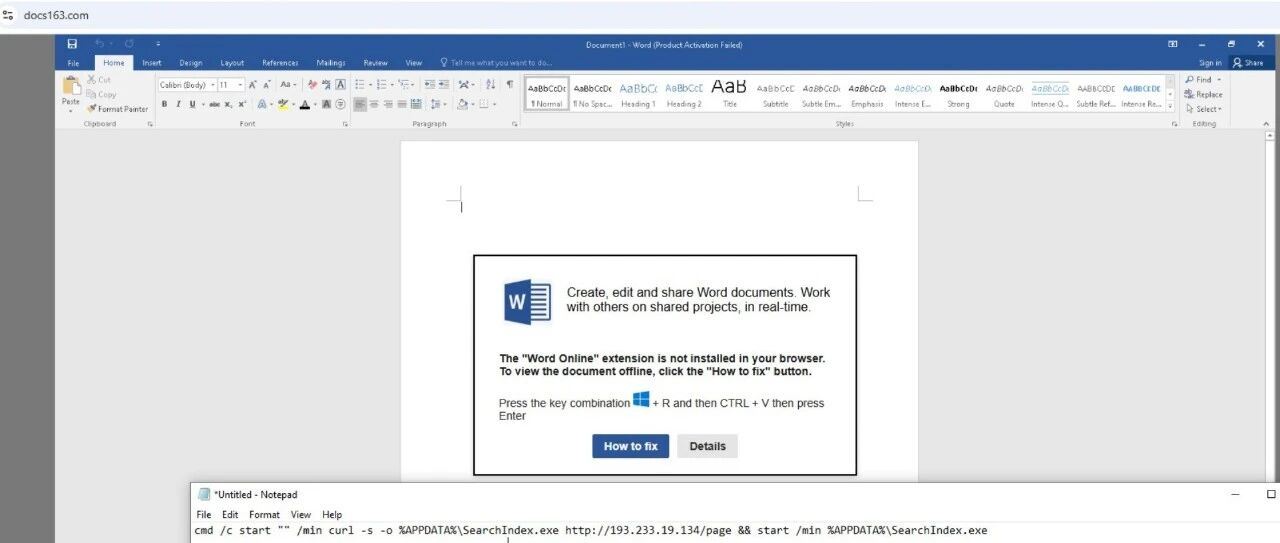The image size is (1280, 543).
Task: Click the Bullets list icon
Action: 359,85
